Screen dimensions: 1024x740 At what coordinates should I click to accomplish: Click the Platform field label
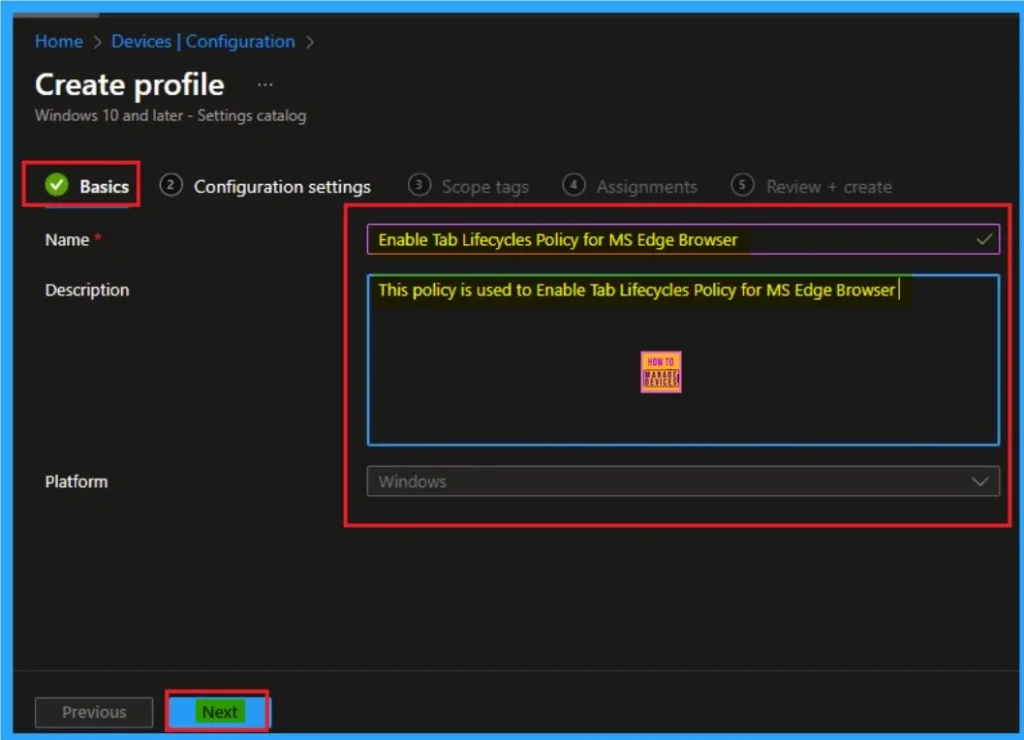76,482
